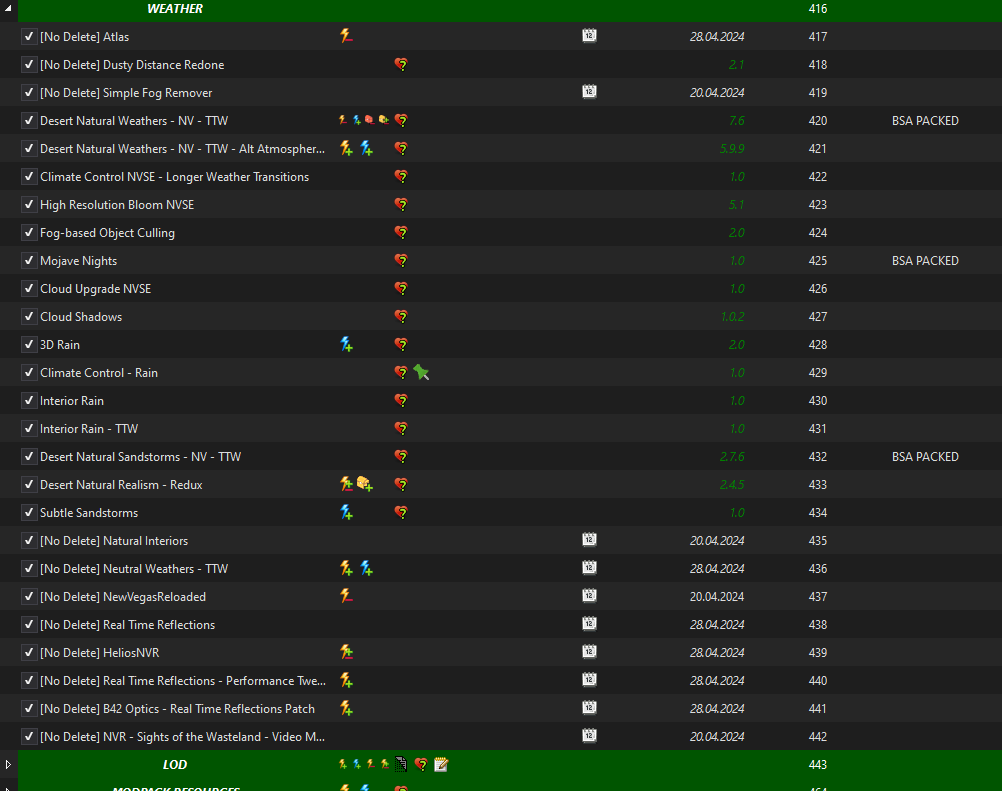Expand the MODPACK RESOURCES separator arrow

[8, 788]
